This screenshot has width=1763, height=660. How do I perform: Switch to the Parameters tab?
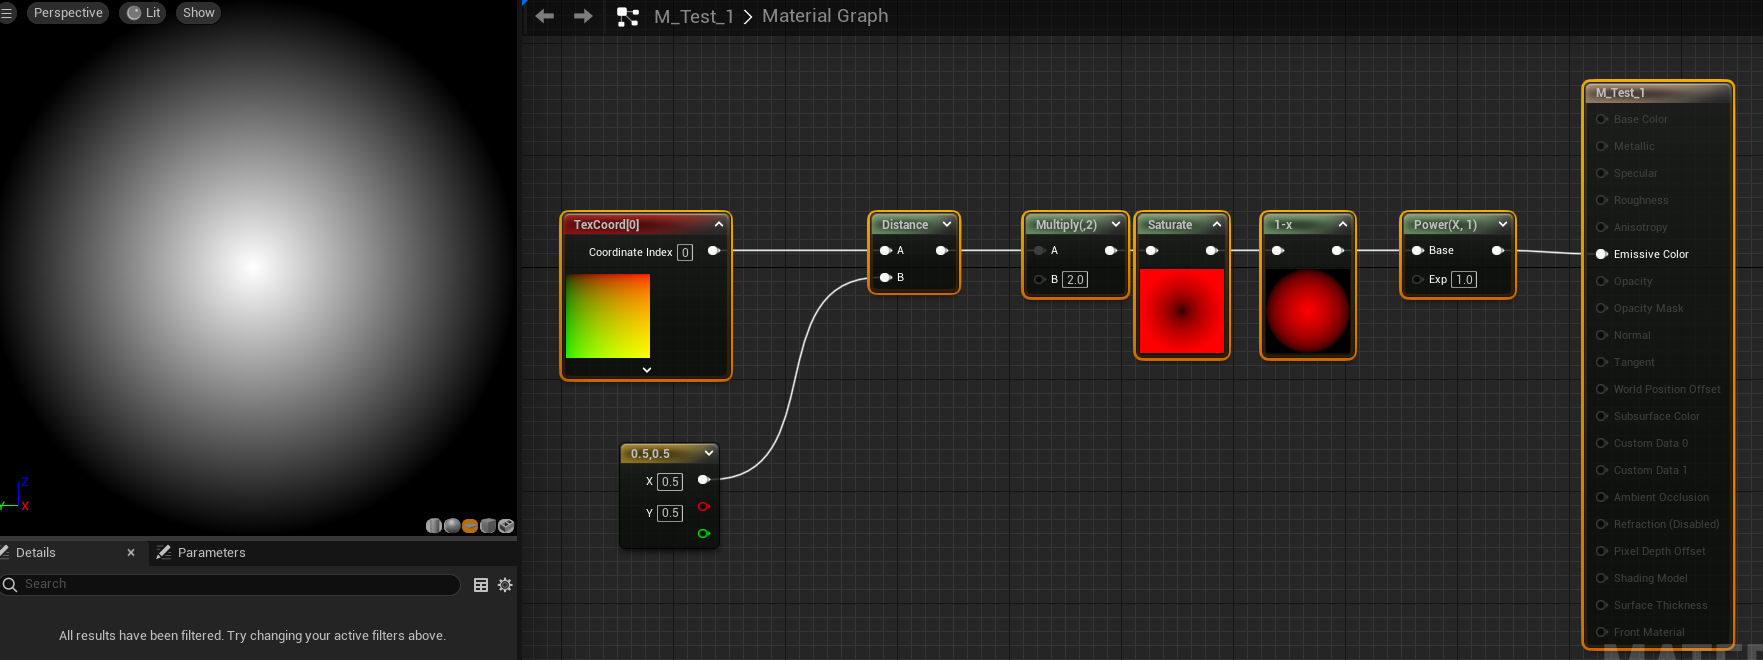210,553
